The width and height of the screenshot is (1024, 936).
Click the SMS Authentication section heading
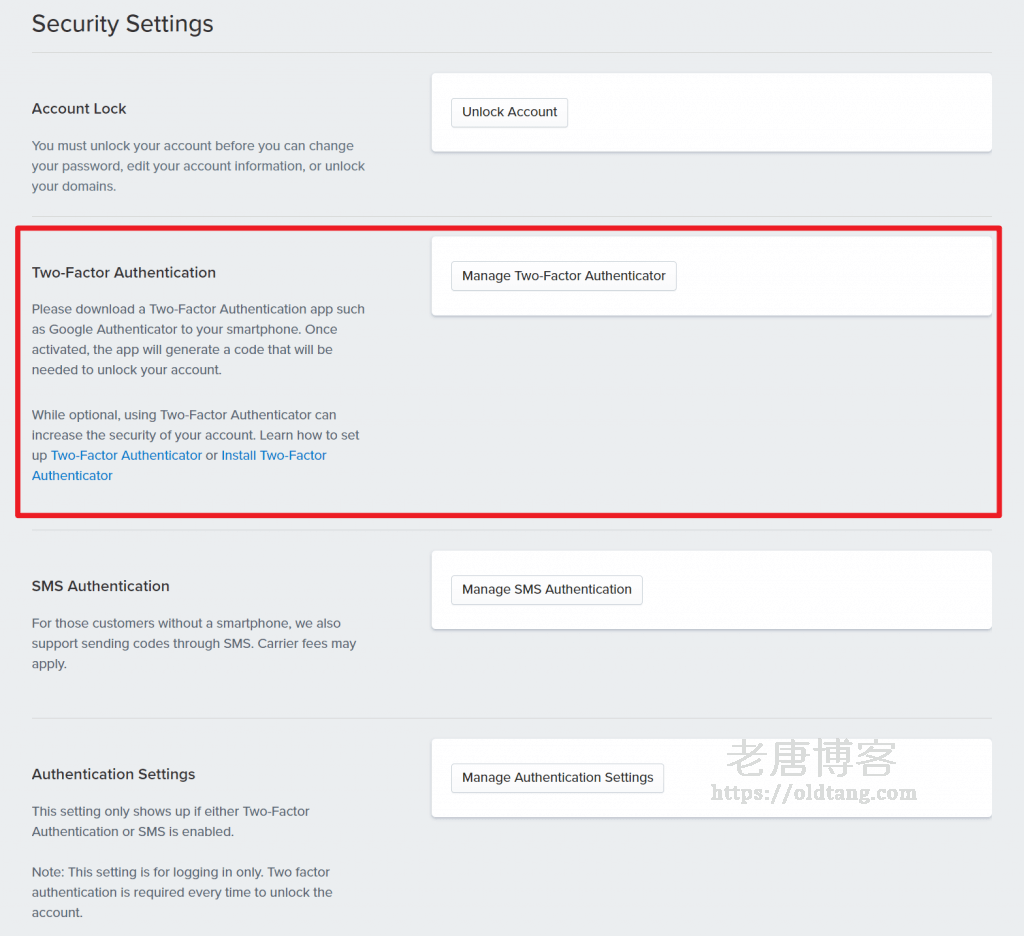(x=100, y=586)
